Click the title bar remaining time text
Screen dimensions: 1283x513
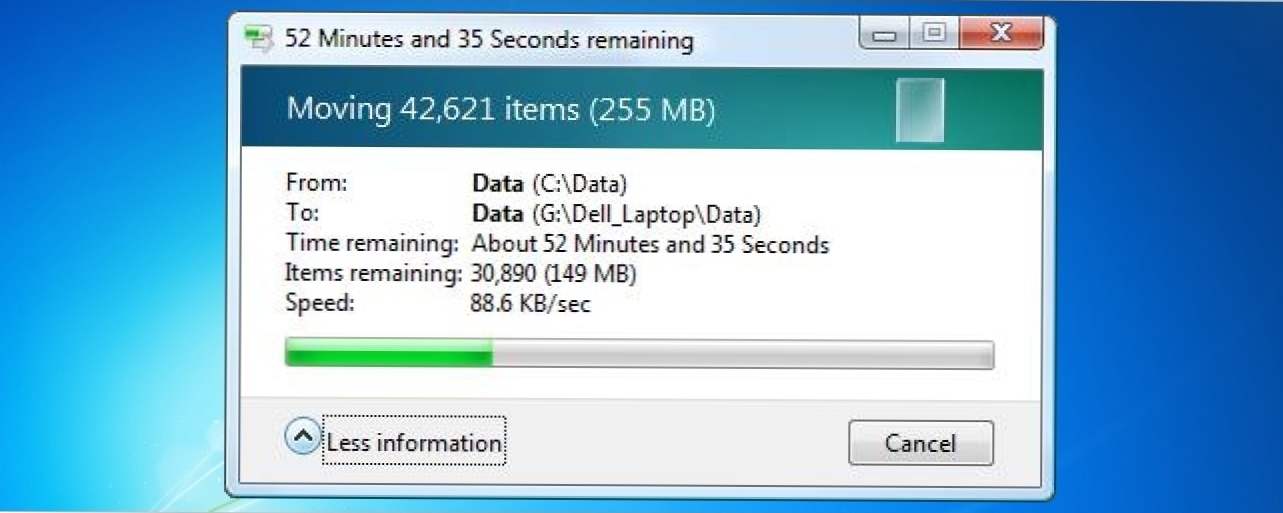click(x=489, y=40)
